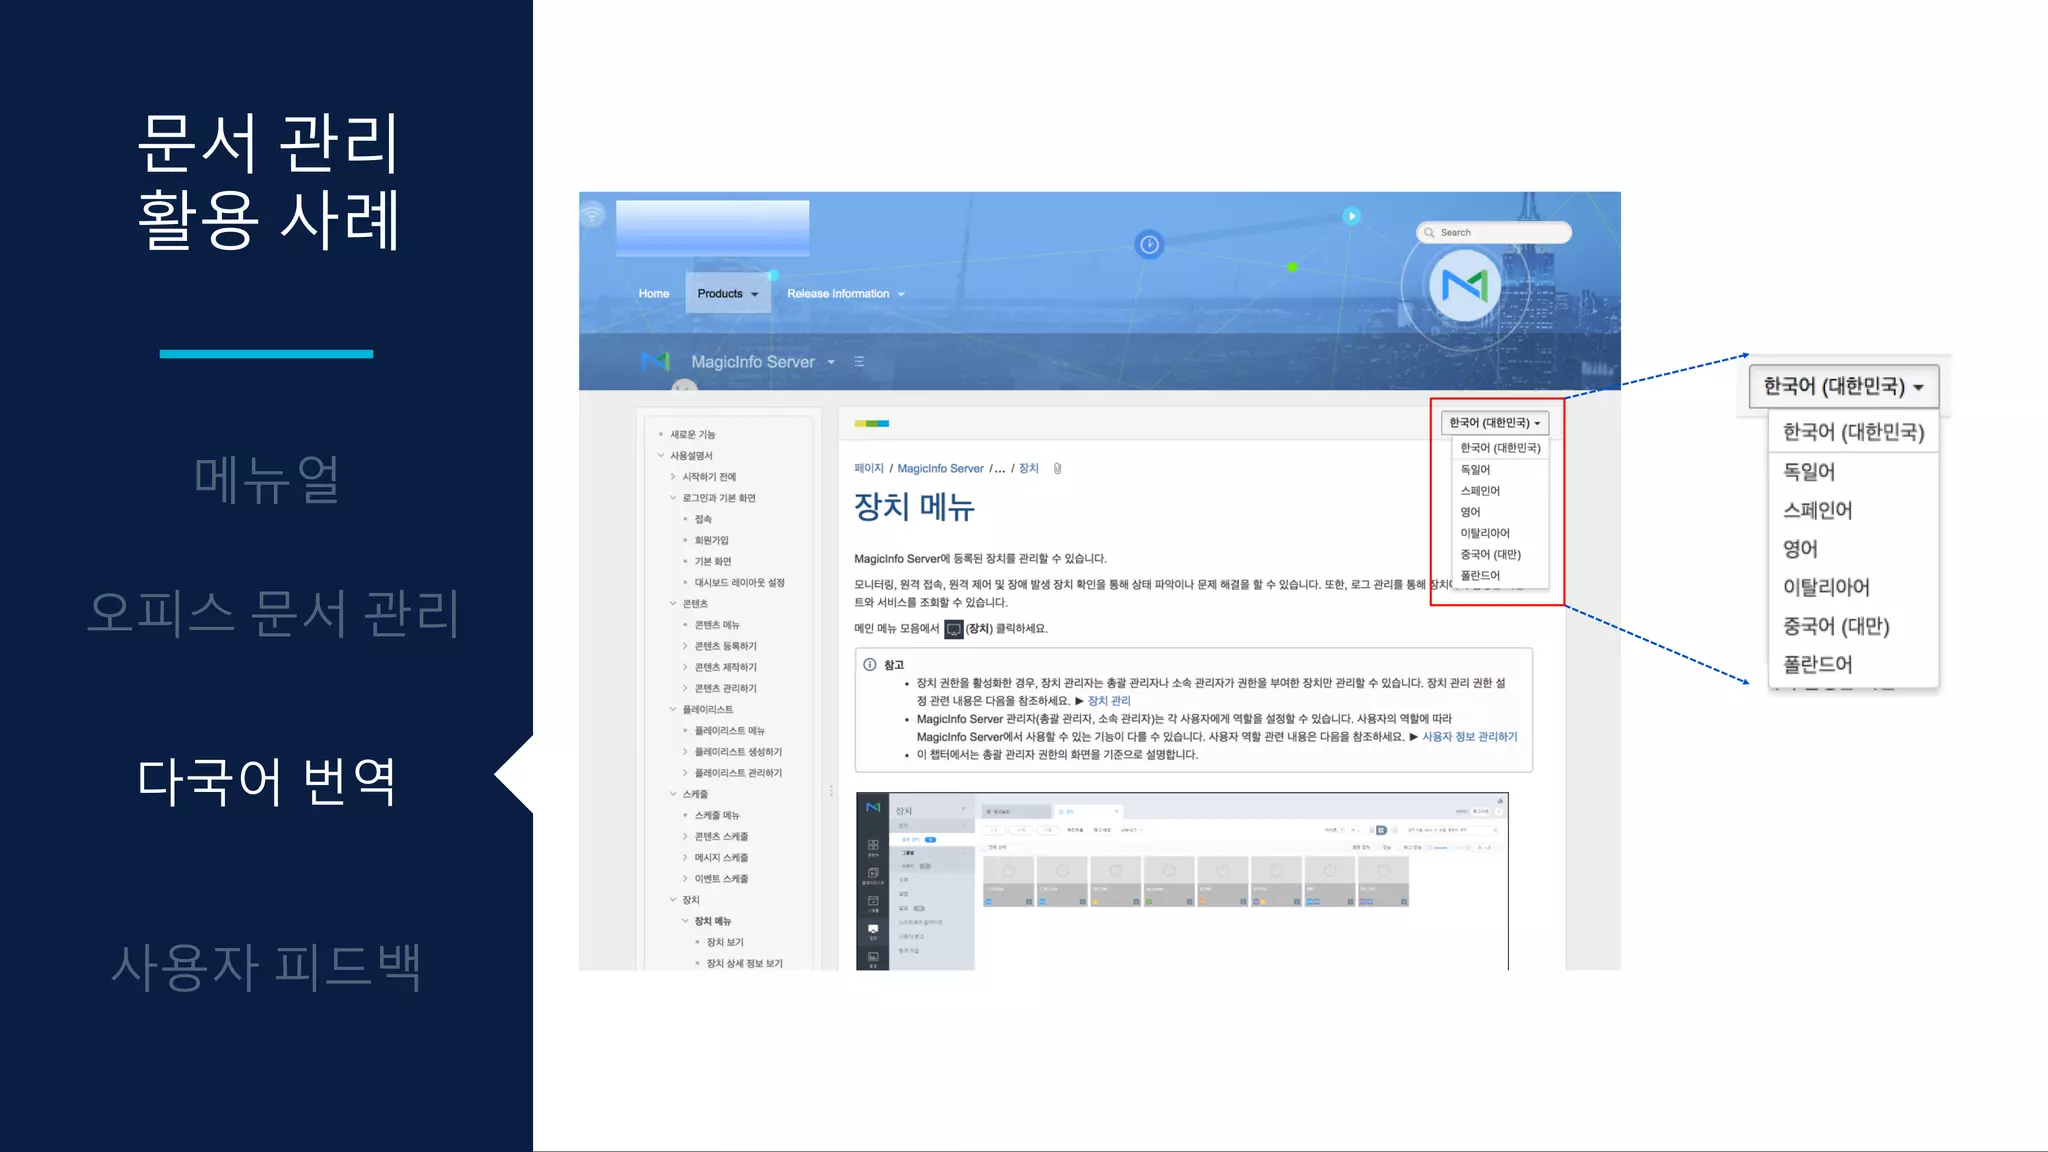Click the wifi icon at banner corner
Image resolution: width=2048 pixels, height=1152 pixels.
coord(593,214)
